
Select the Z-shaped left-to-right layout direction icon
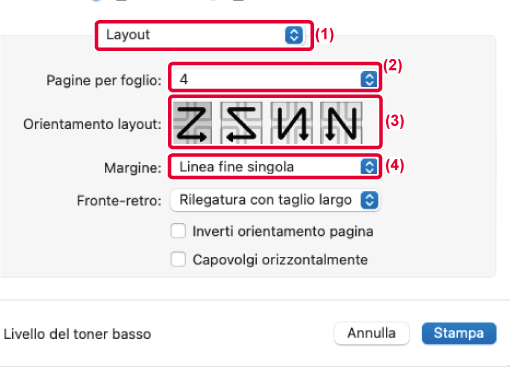click(192, 123)
